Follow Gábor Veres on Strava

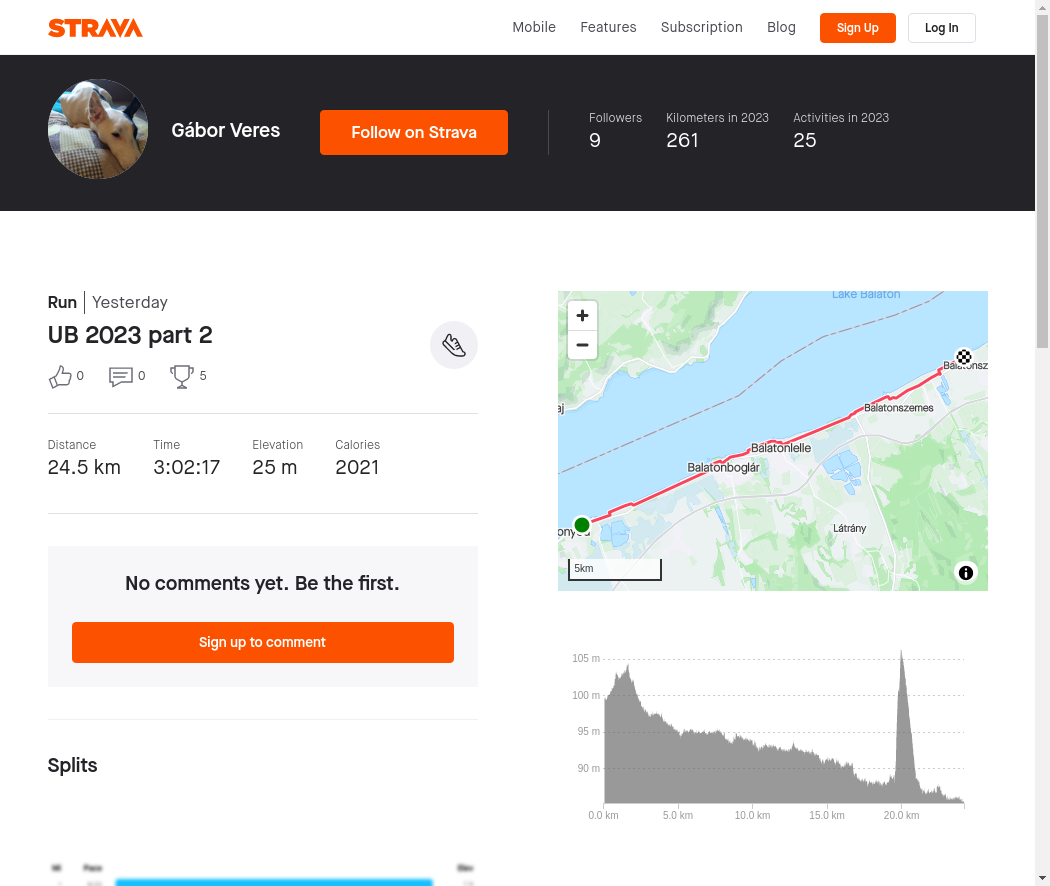(x=413, y=133)
